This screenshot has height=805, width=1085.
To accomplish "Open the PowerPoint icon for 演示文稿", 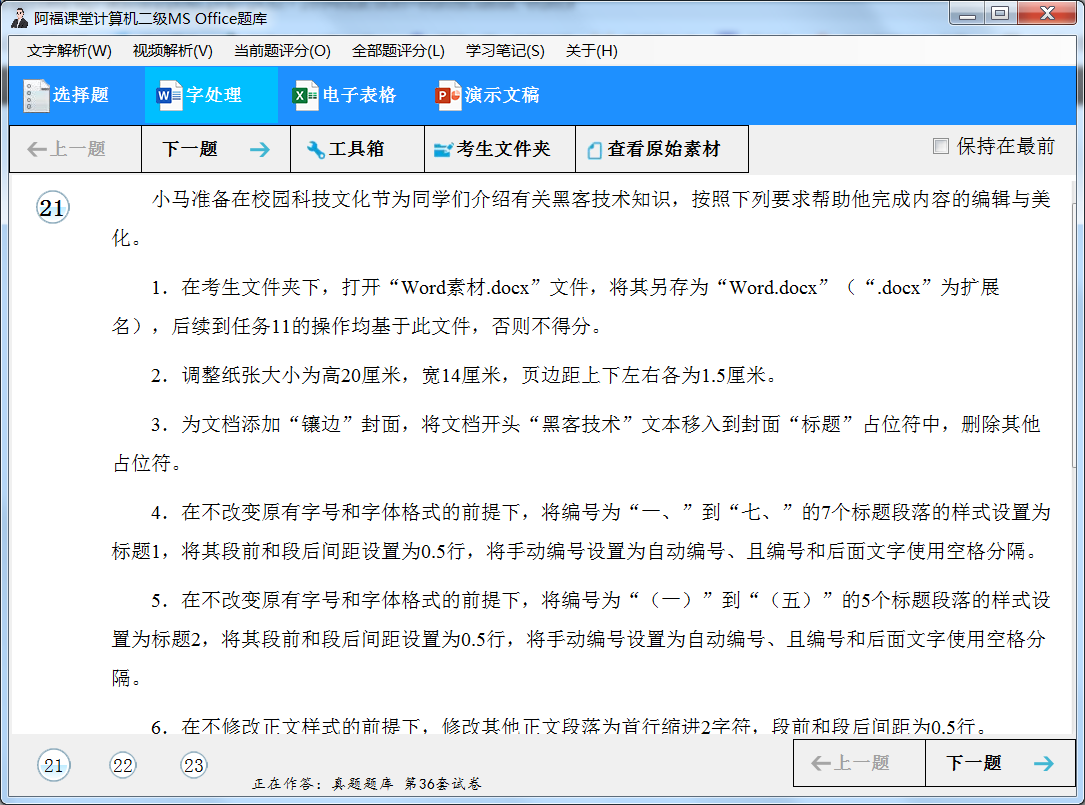I will (448, 96).
